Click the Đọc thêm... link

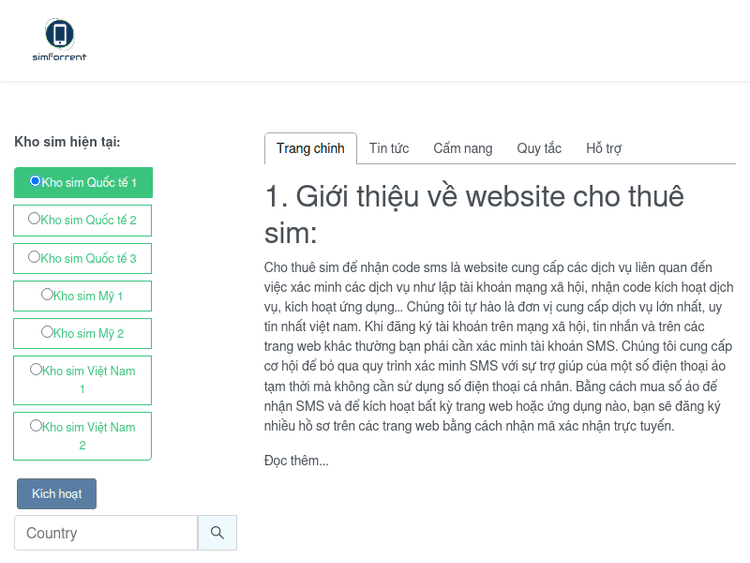[x=296, y=460]
